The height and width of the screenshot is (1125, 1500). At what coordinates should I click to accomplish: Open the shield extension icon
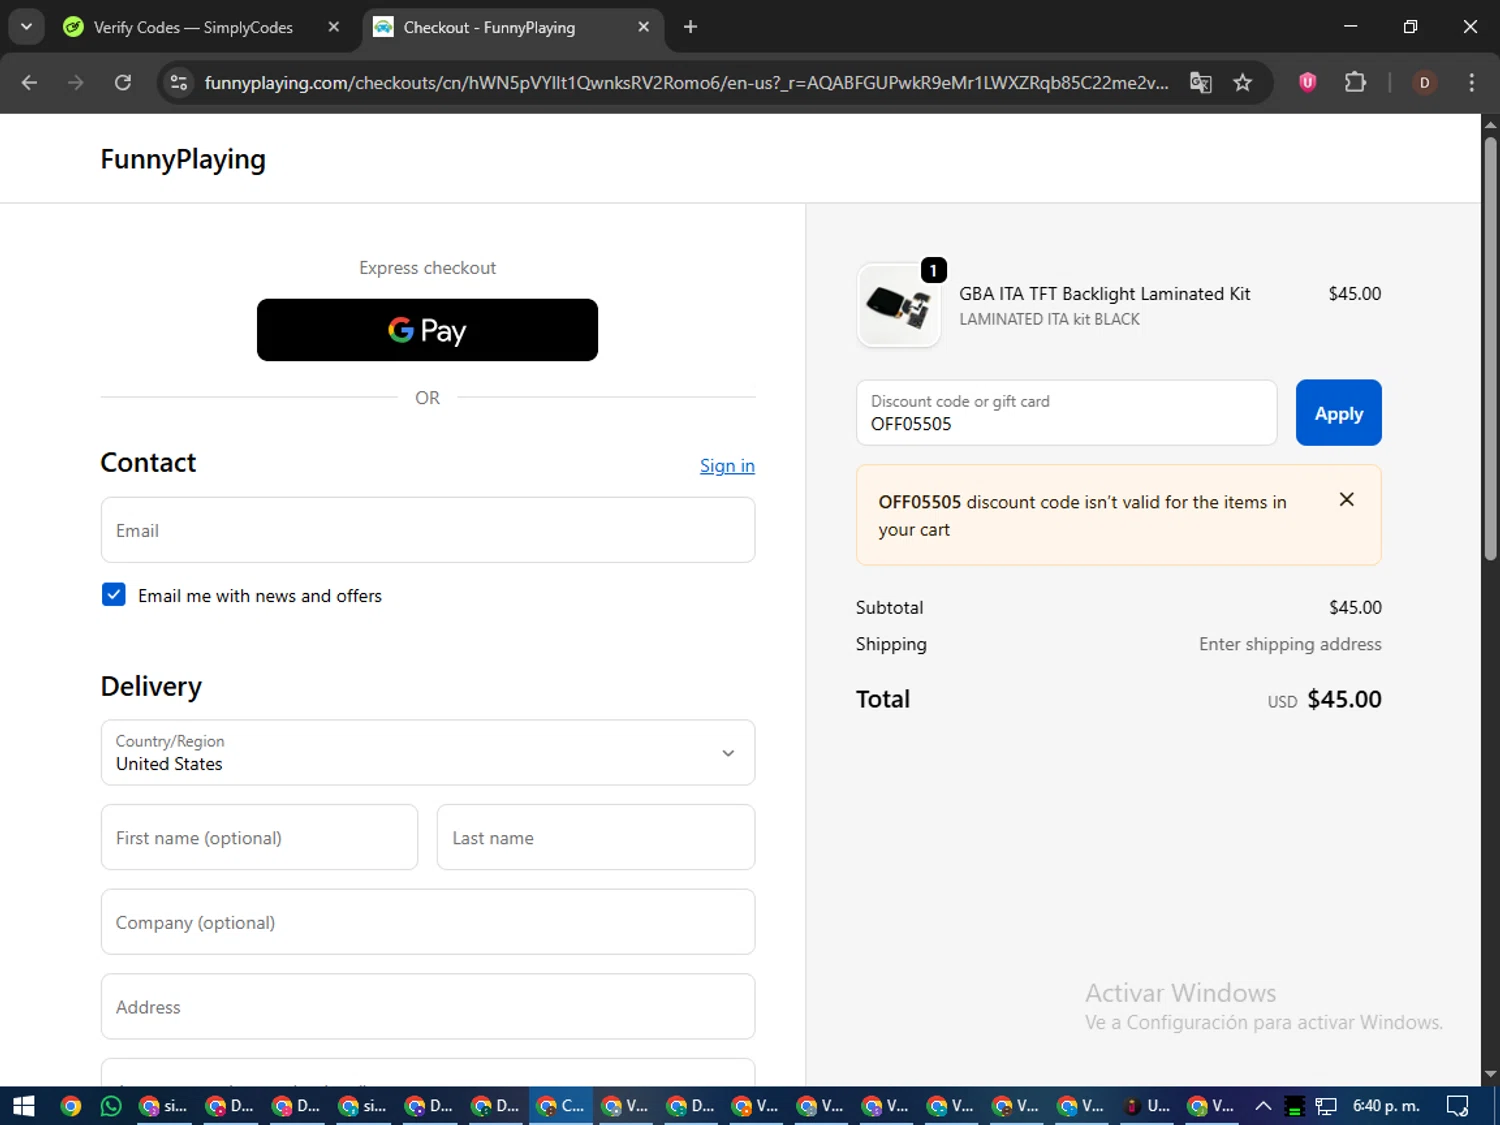1307,82
